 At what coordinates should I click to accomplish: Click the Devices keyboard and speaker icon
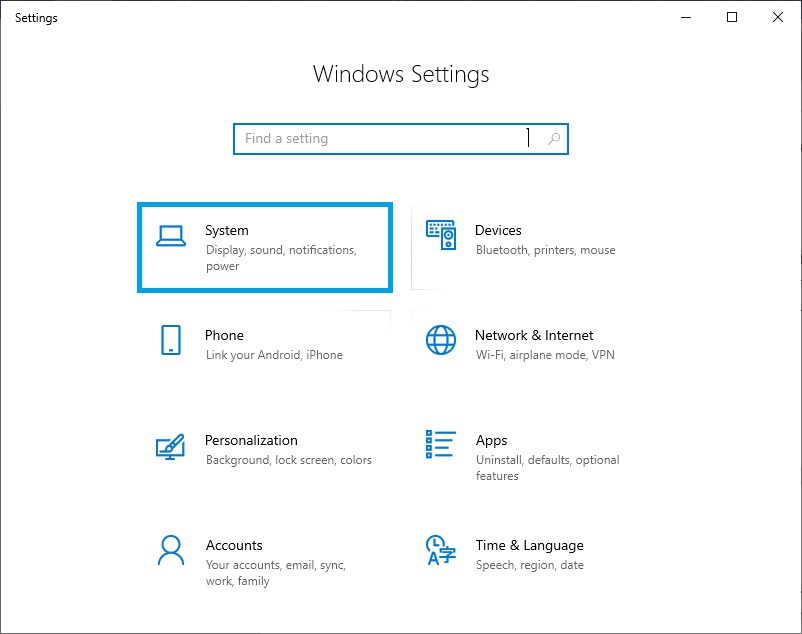point(441,235)
